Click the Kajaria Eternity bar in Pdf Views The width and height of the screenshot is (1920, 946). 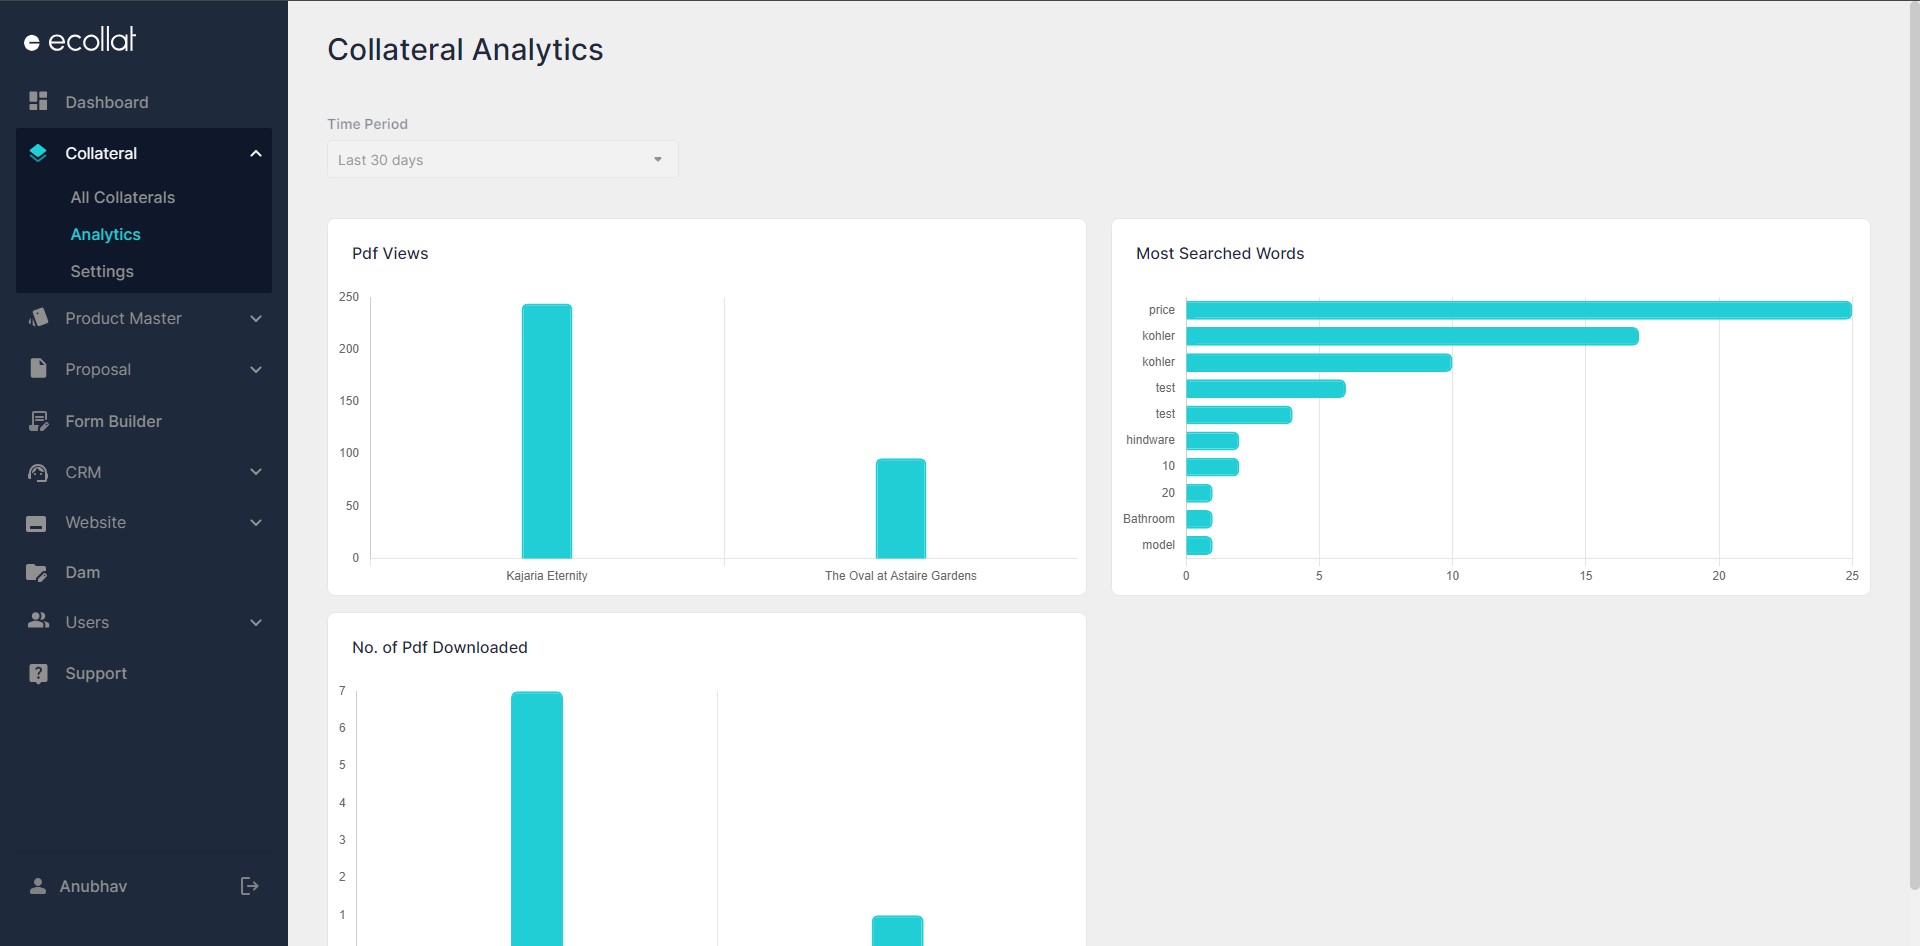(x=546, y=430)
